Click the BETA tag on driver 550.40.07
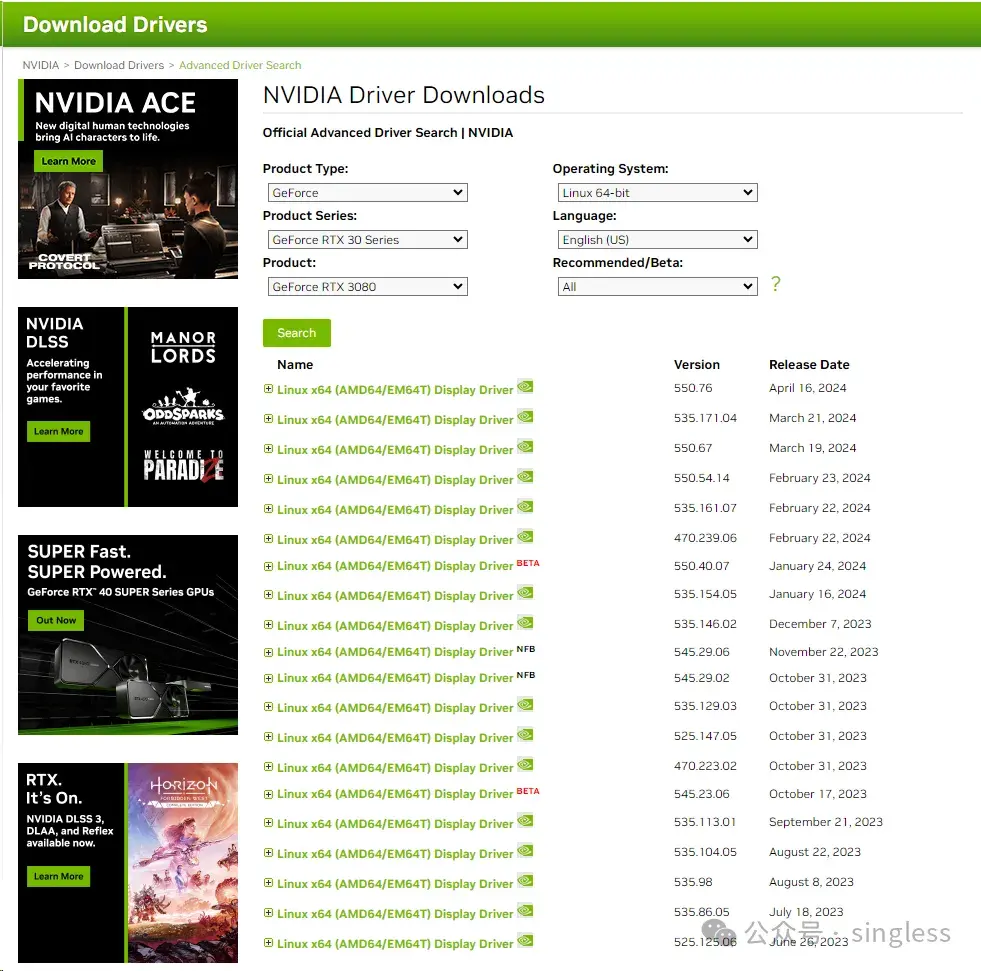The height and width of the screenshot is (971, 981). (x=527, y=563)
